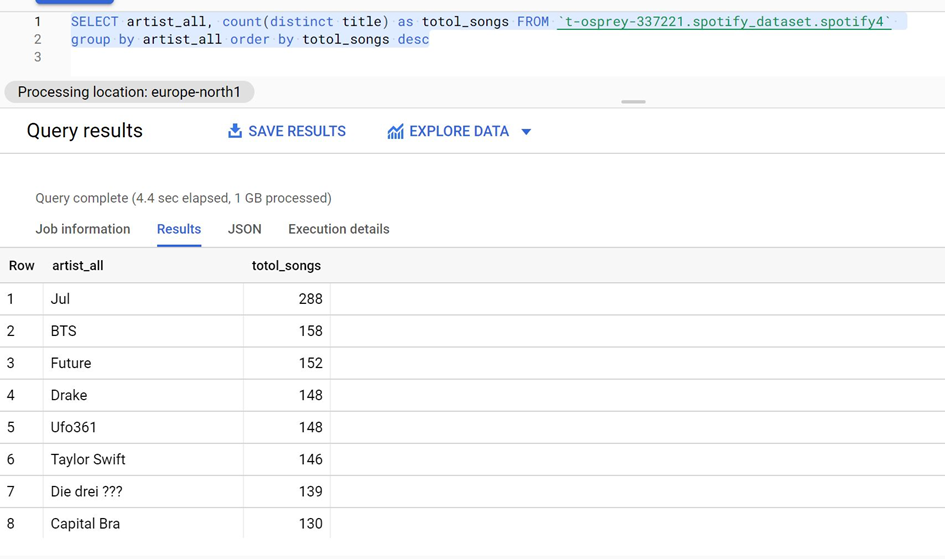Select the Ufo361 artist cell
The image size is (945, 559).
tap(143, 427)
